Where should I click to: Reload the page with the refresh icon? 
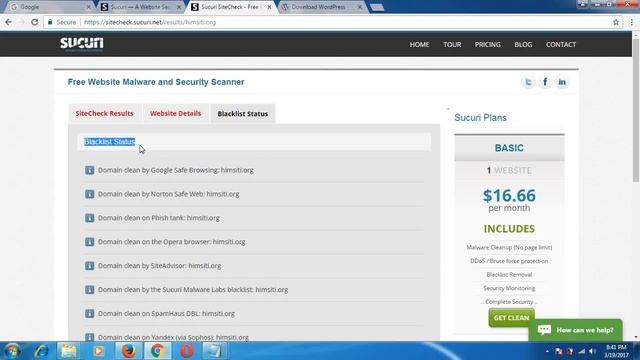[35, 22]
